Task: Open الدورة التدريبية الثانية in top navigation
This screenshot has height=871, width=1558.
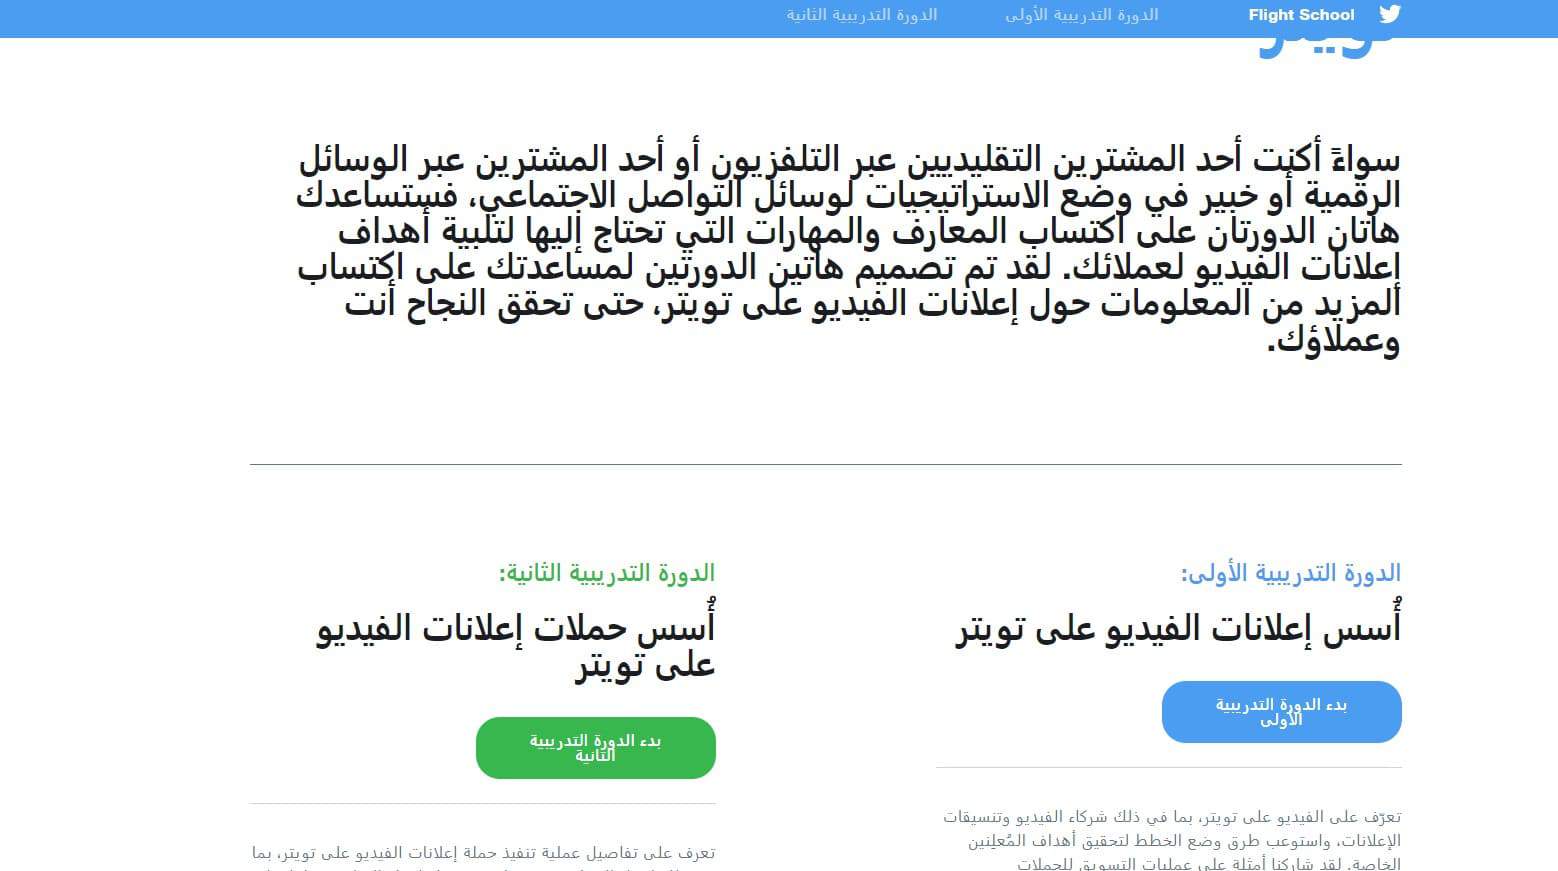Action: click(861, 15)
